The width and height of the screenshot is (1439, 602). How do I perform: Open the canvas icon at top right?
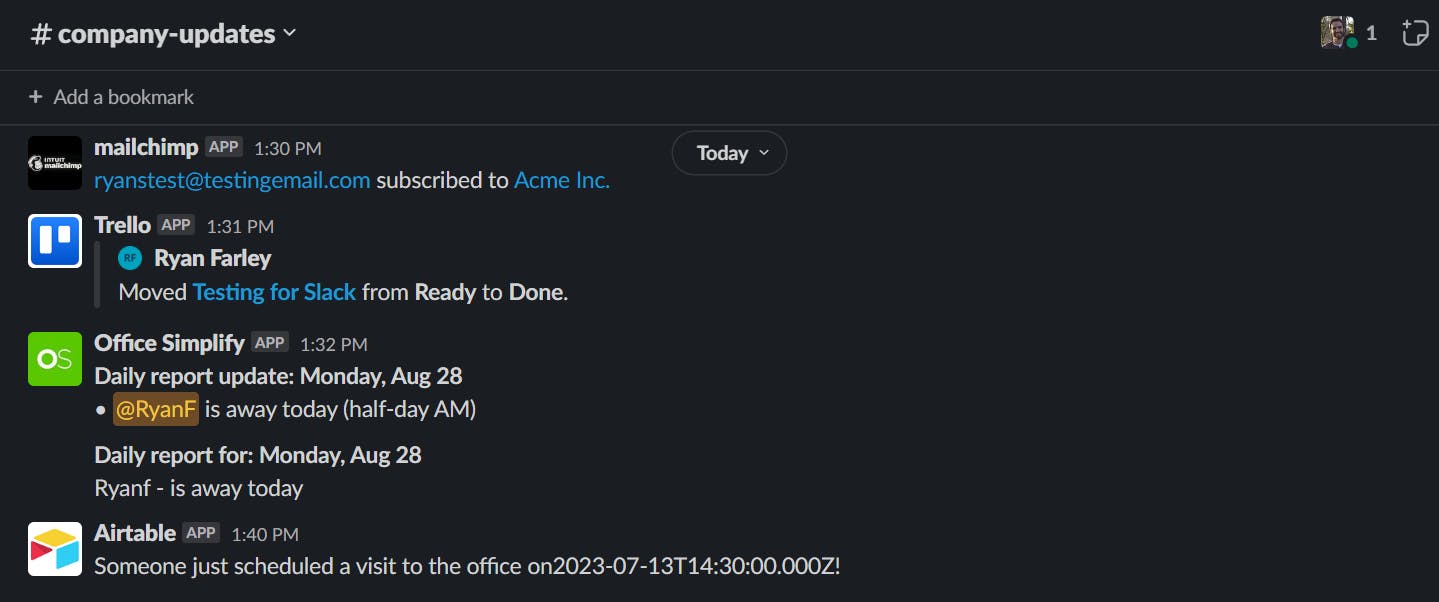tap(1414, 33)
